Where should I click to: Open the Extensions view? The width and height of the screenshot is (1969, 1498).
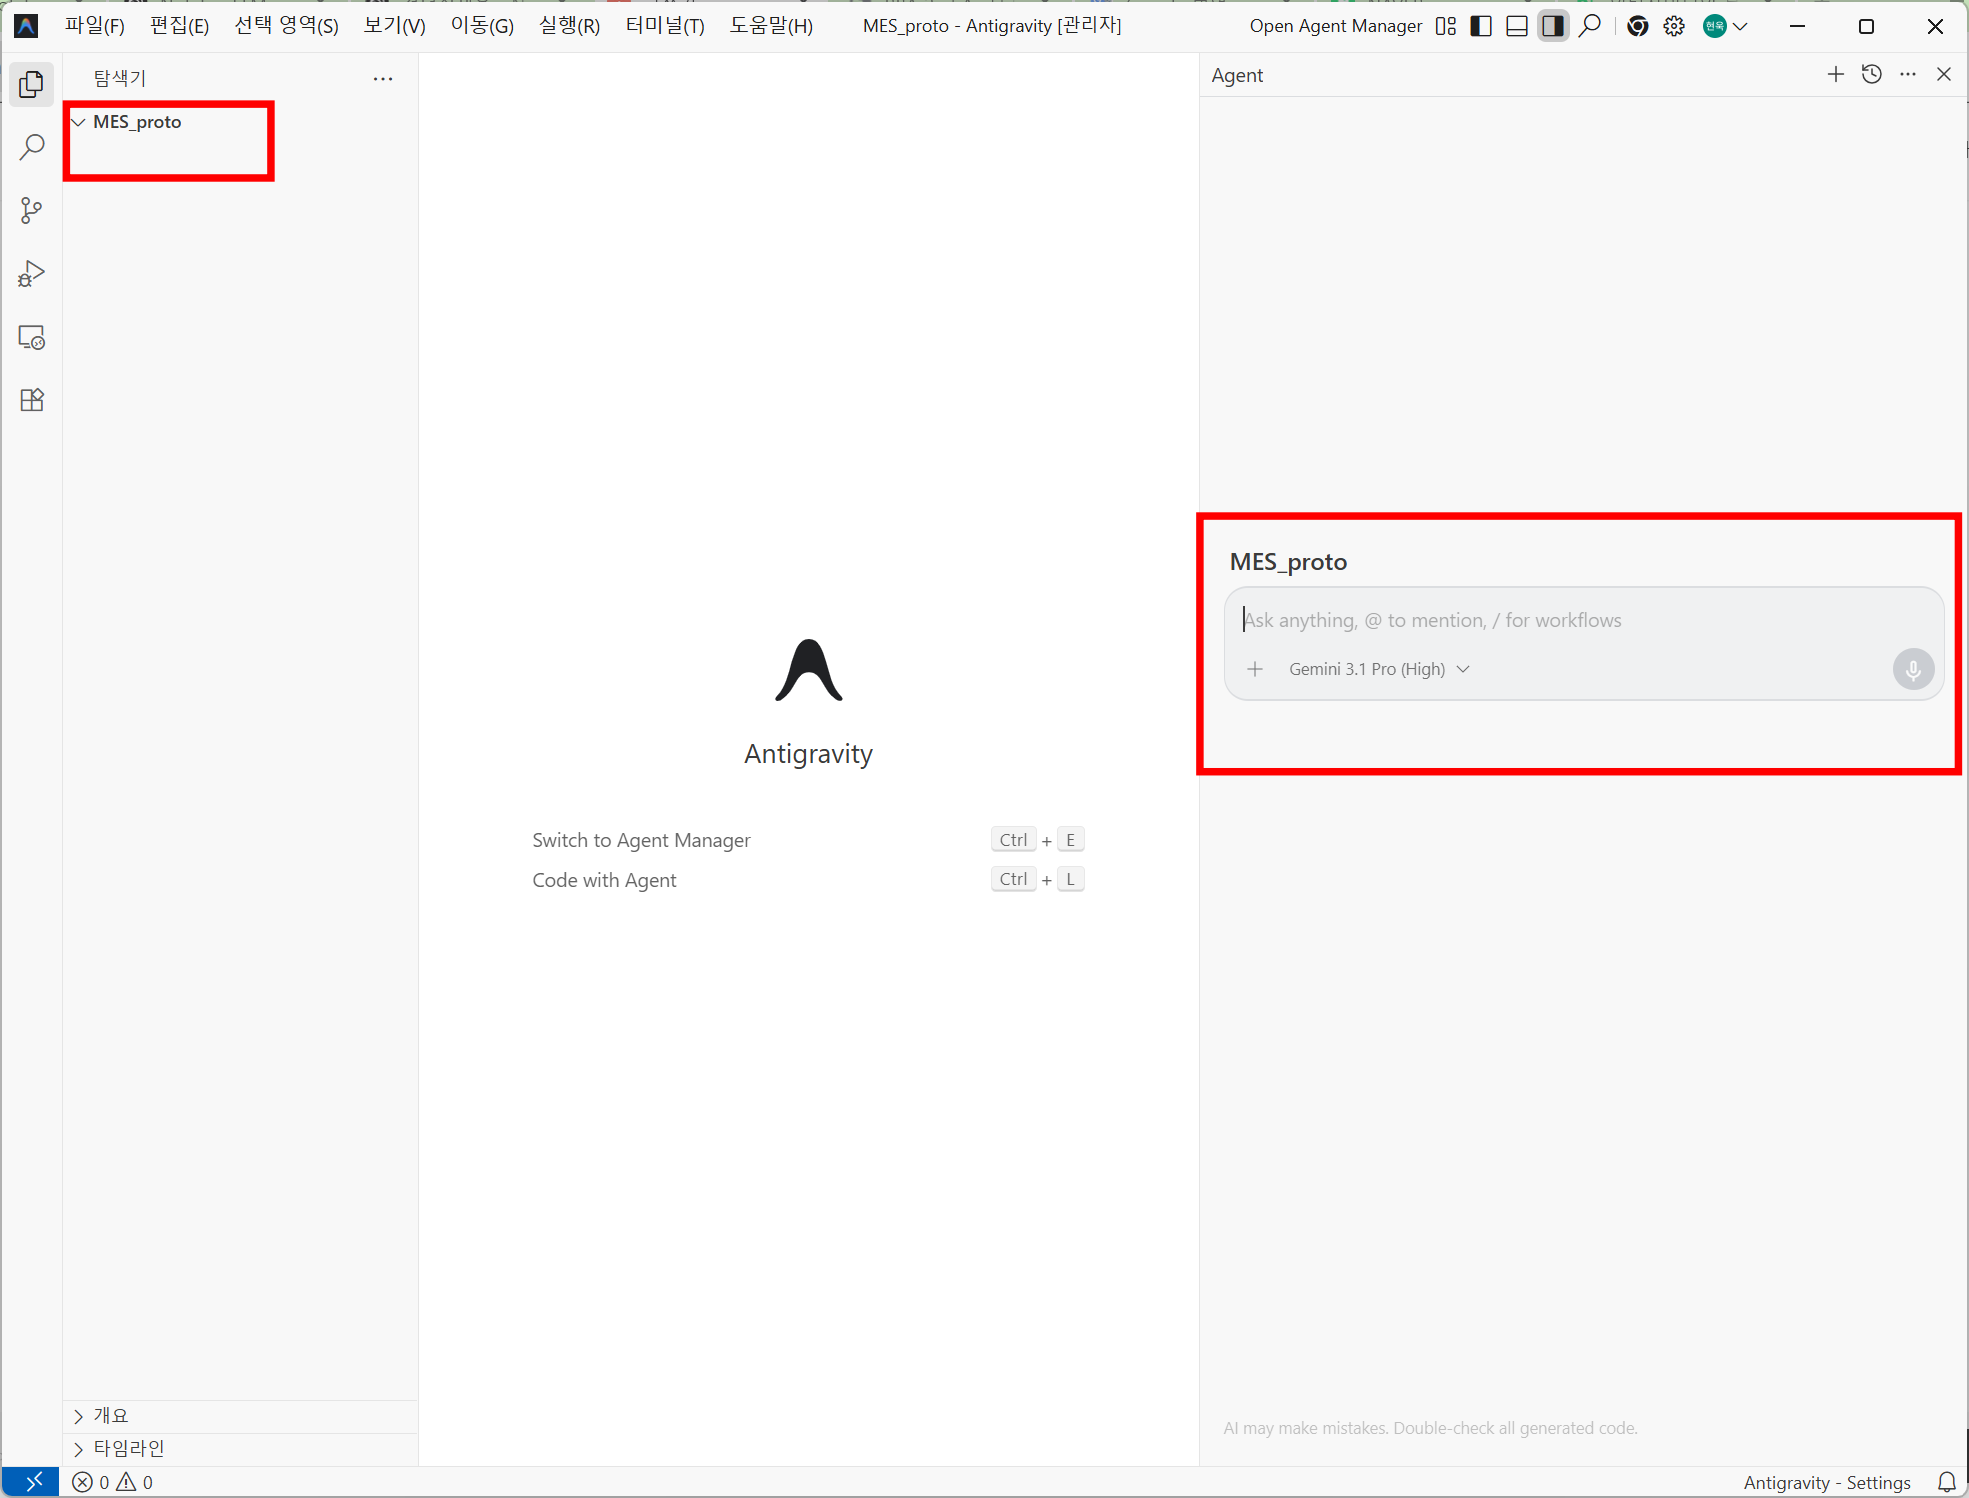click(x=32, y=400)
